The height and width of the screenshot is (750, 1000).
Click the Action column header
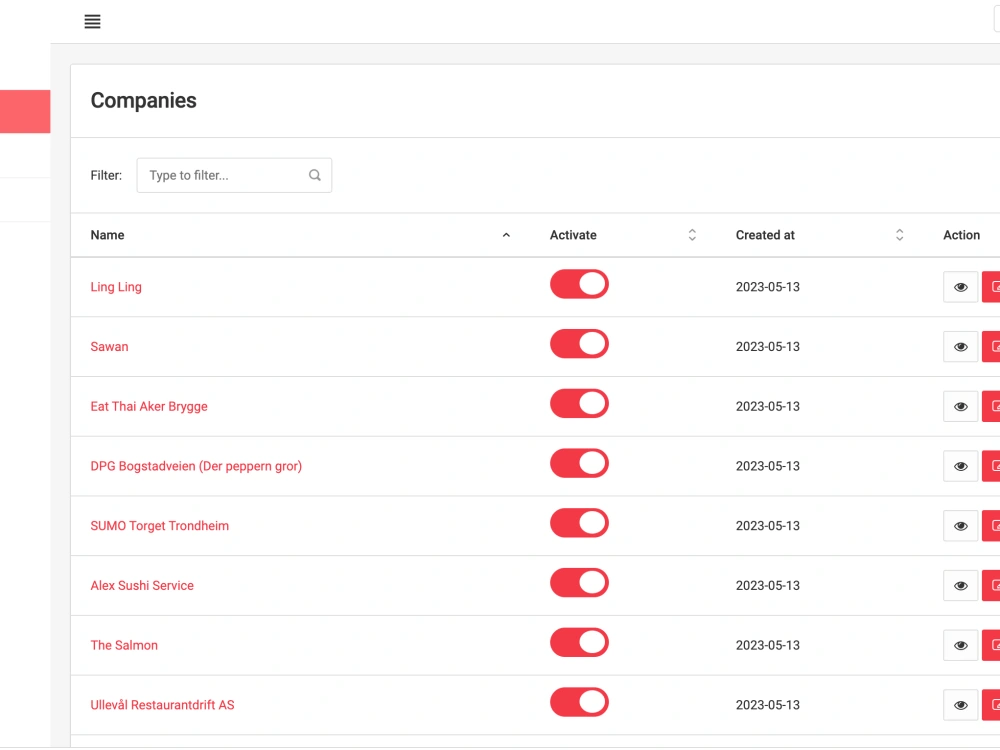(x=961, y=235)
